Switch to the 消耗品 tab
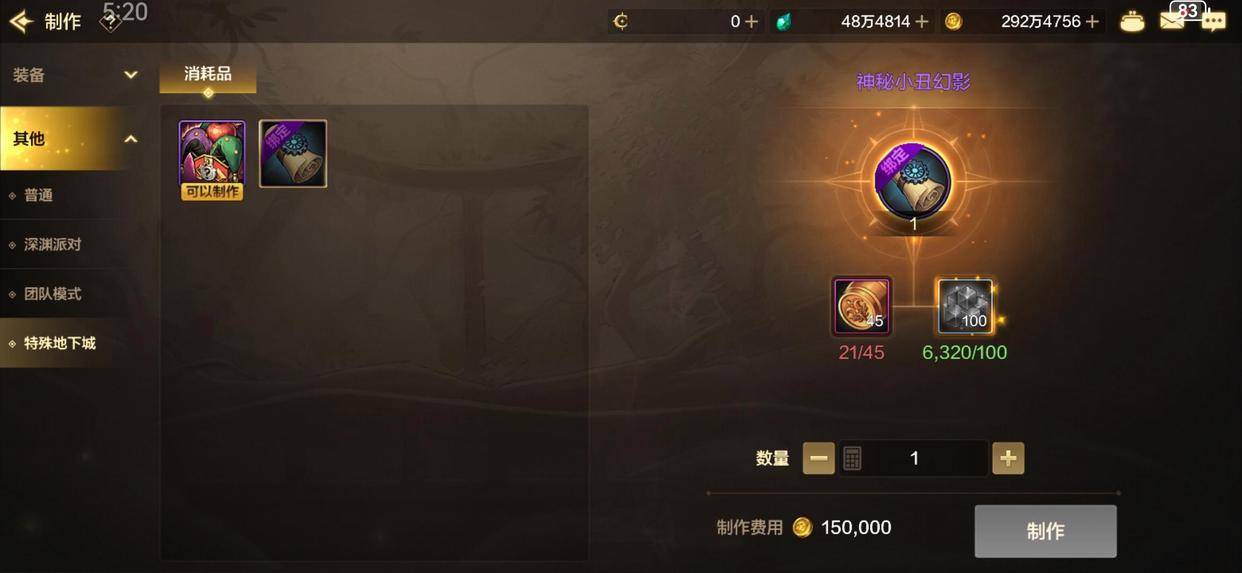 (208, 75)
